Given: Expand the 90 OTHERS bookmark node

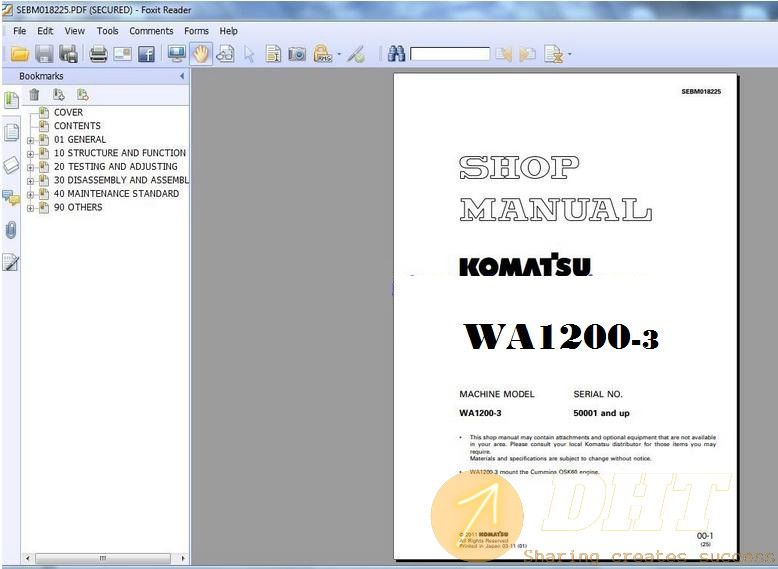Looking at the screenshot, I should 30,208.
